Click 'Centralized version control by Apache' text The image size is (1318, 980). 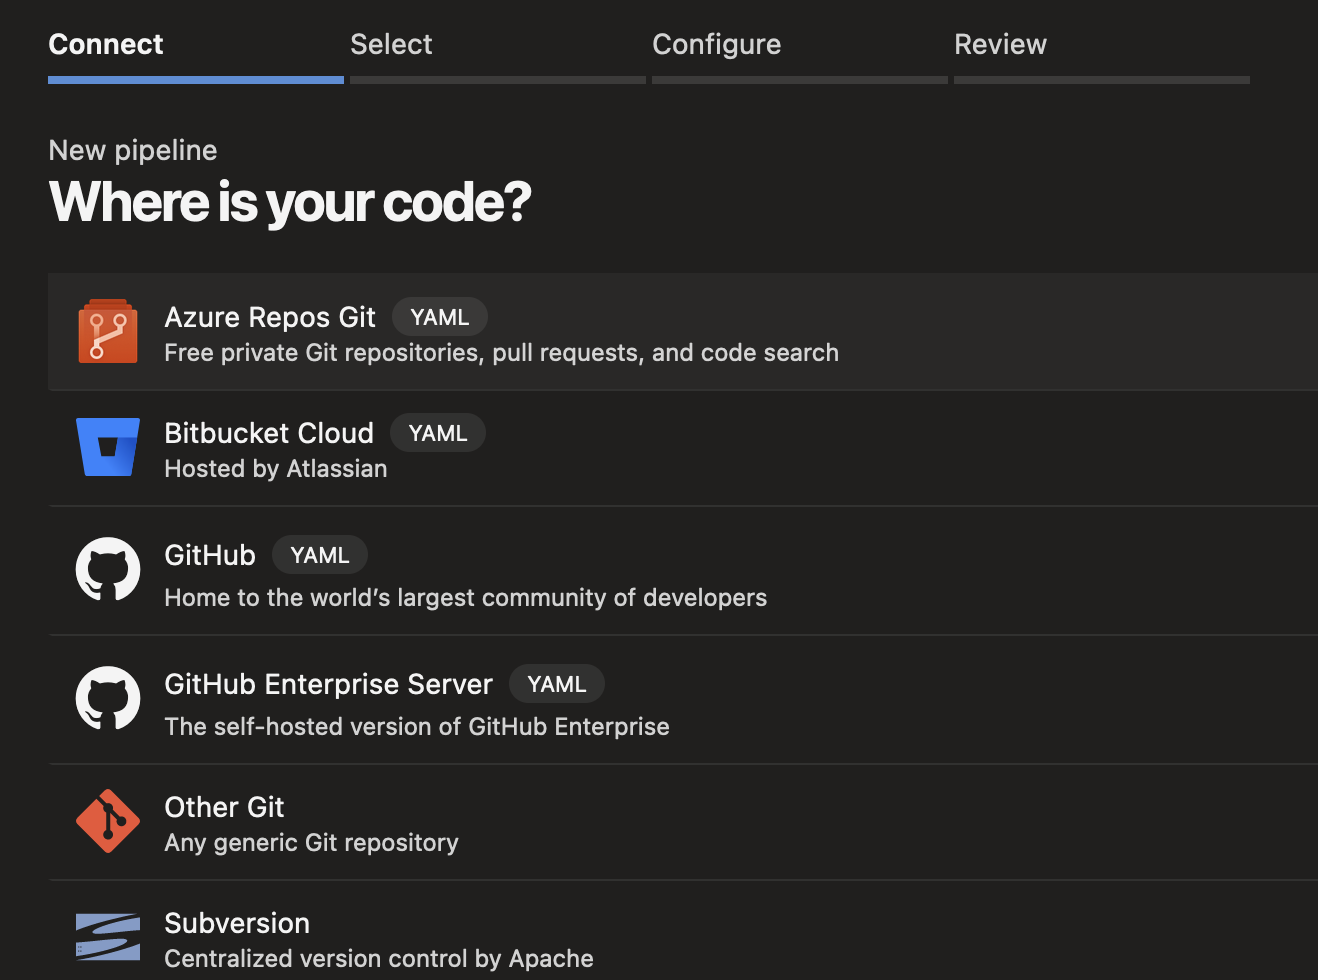[379, 959]
